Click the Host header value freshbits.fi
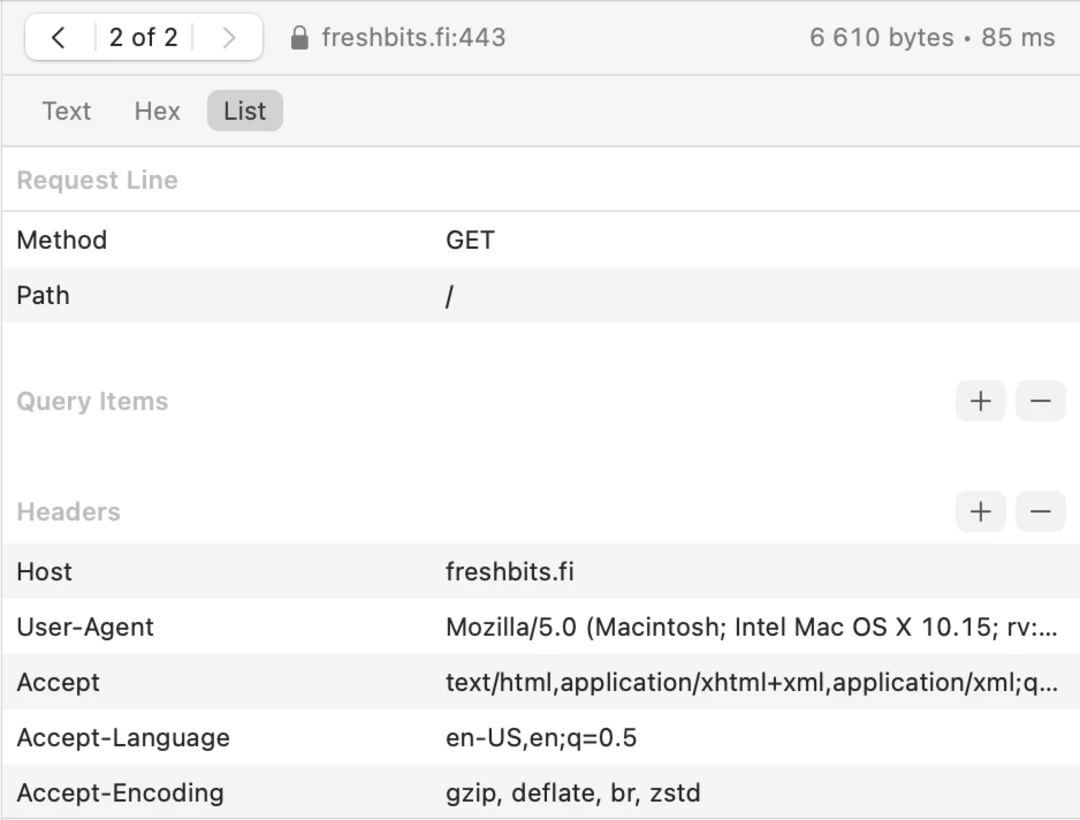The height and width of the screenshot is (820, 1080). coord(510,572)
